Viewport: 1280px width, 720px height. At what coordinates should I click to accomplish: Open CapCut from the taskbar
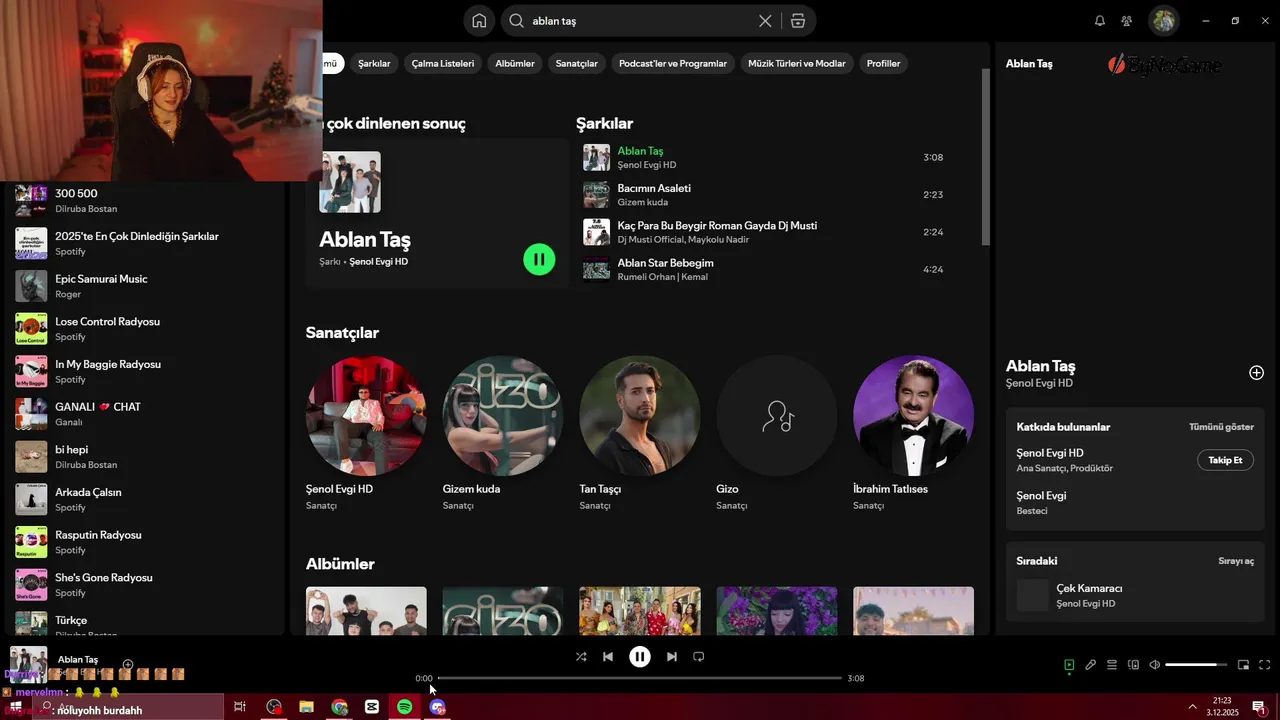point(372,707)
